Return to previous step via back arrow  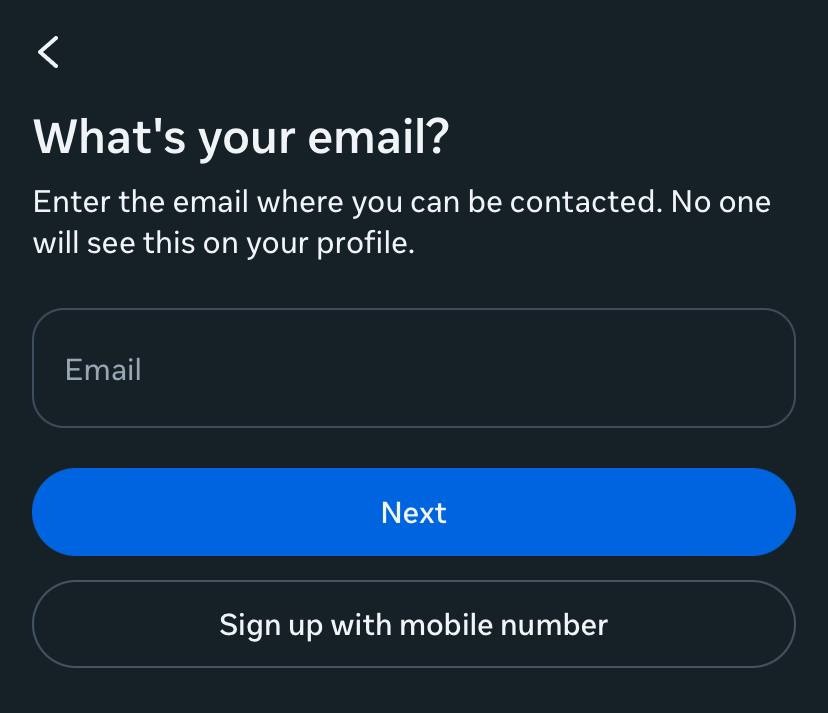click(x=47, y=51)
